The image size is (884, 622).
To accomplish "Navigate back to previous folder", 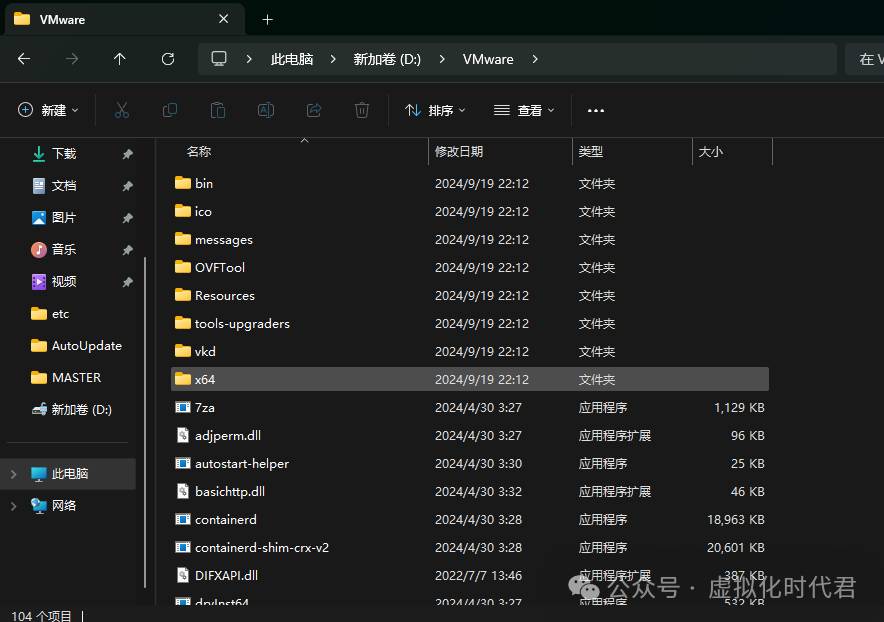I will click(24, 59).
